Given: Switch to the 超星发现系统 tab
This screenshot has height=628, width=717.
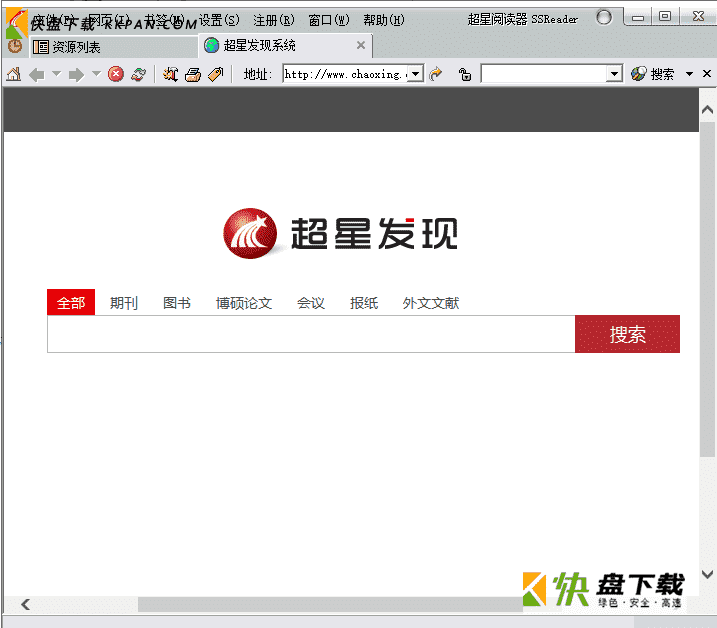Looking at the screenshot, I should (x=285, y=45).
